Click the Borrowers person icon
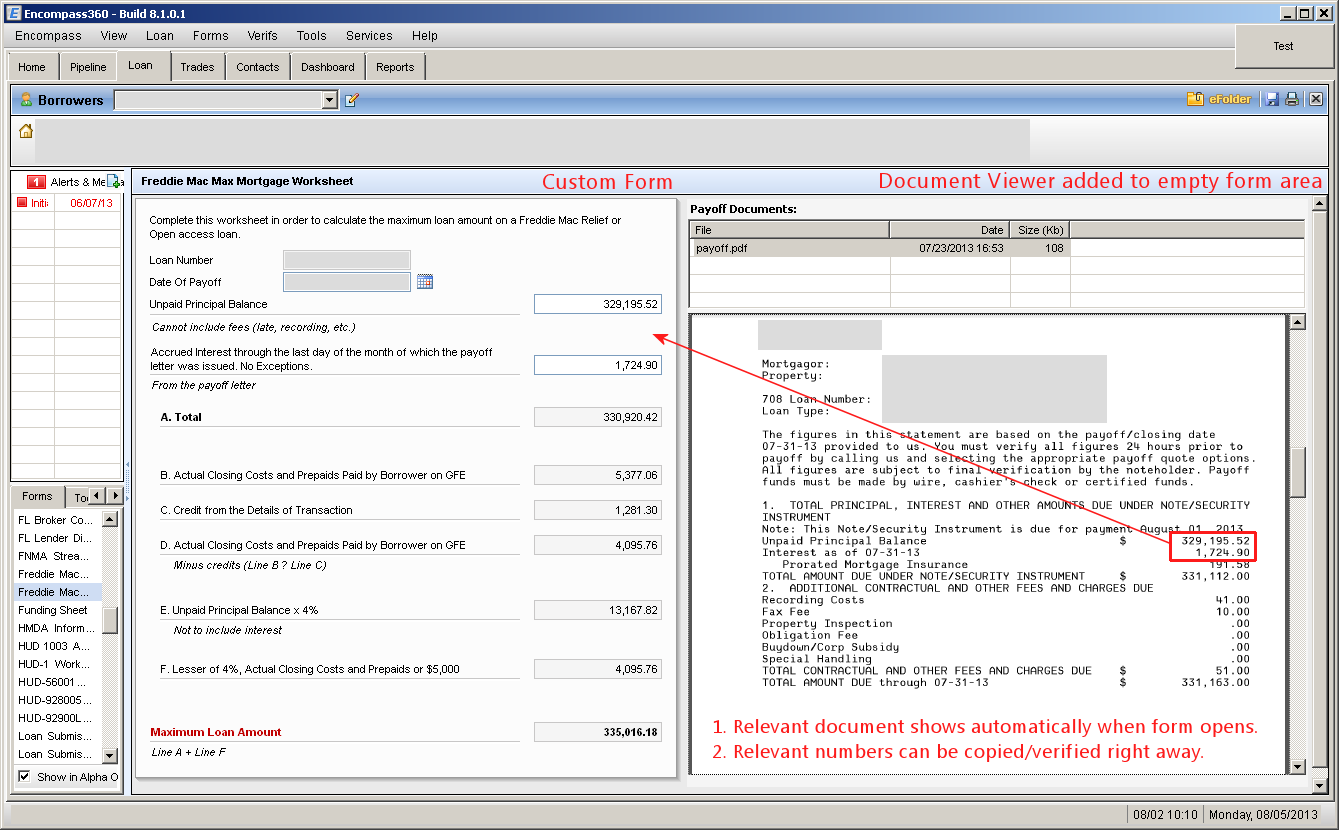 click(26, 100)
